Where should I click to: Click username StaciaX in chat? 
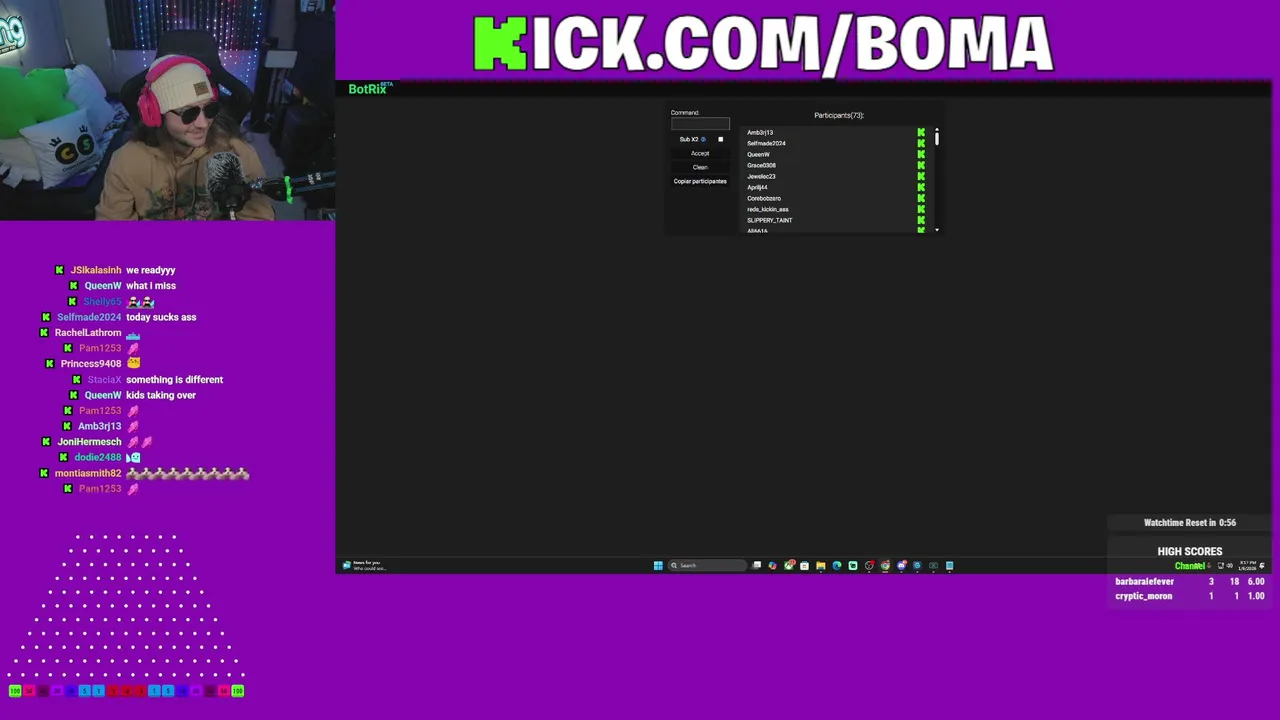pyautogui.click(x=104, y=379)
